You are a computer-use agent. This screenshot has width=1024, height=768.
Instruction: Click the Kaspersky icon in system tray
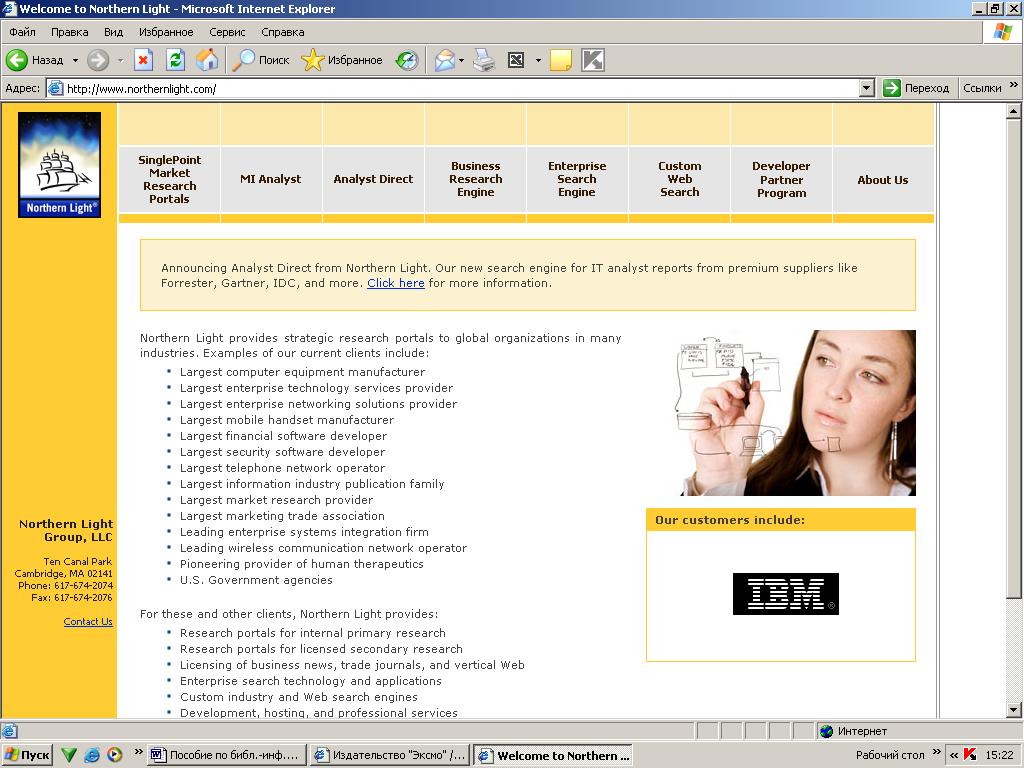(969, 755)
